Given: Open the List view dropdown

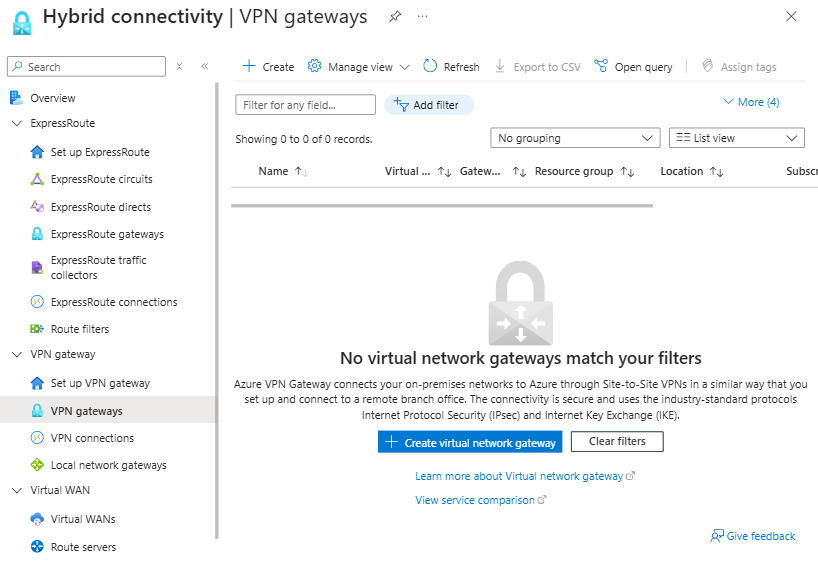Looking at the screenshot, I should coord(737,138).
